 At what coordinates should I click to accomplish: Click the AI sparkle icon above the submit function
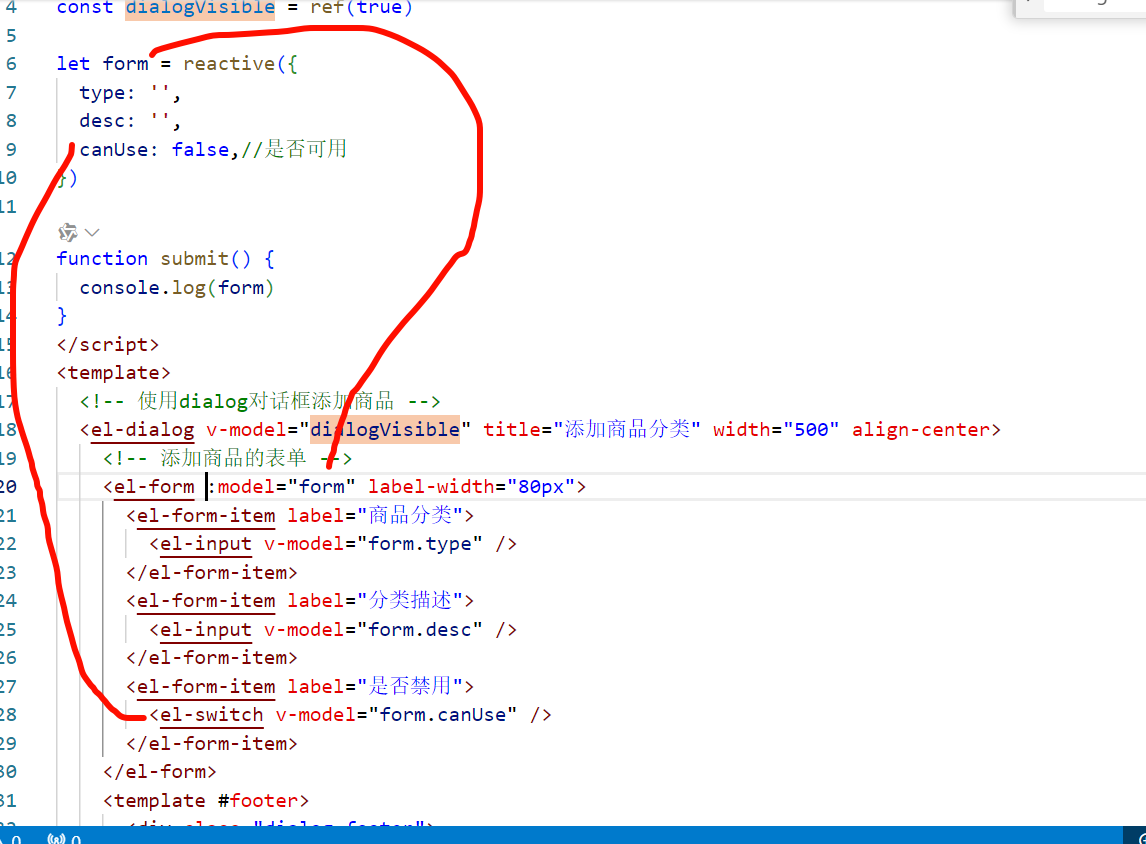pos(68,232)
